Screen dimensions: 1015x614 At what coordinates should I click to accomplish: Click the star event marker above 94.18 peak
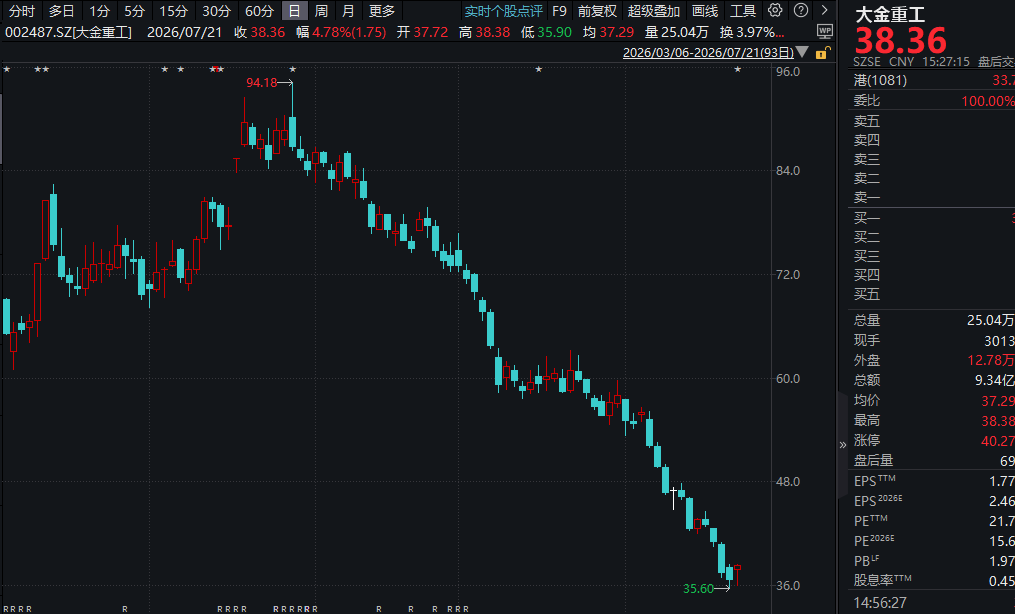pyautogui.click(x=293, y=69)
